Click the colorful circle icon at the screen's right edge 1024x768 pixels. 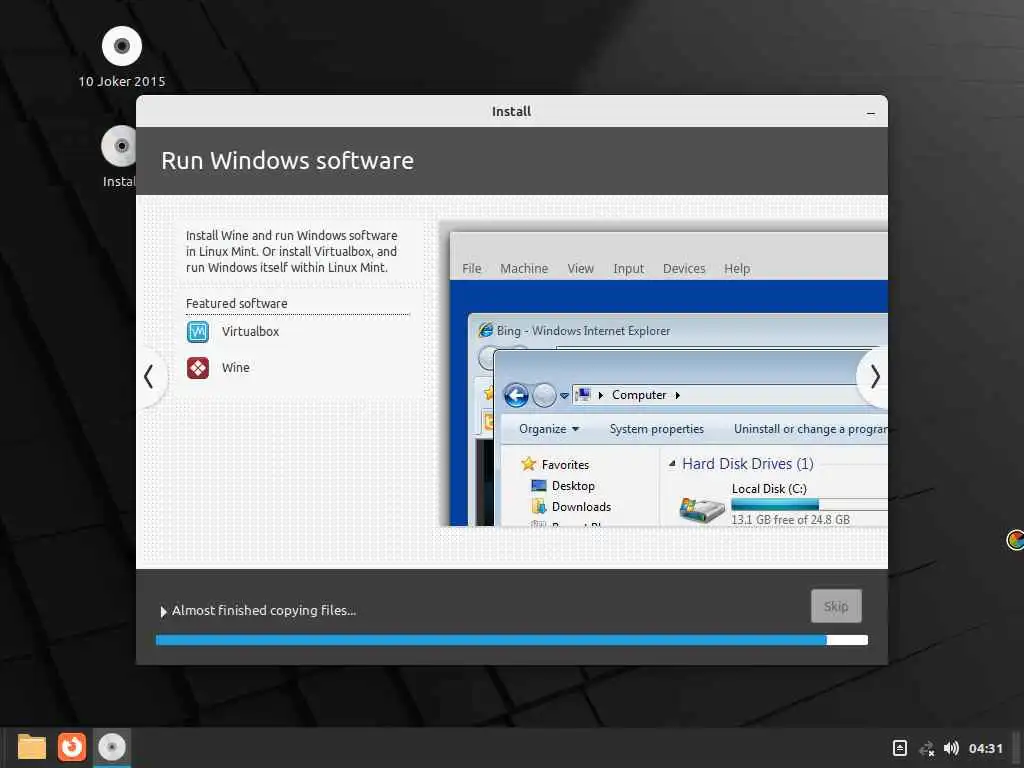[1016, 540]
